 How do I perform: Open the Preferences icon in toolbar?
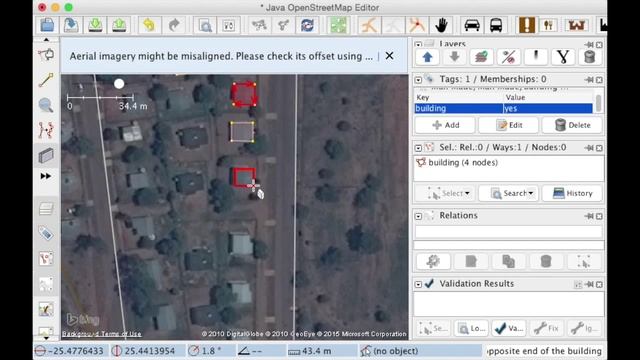229,25
